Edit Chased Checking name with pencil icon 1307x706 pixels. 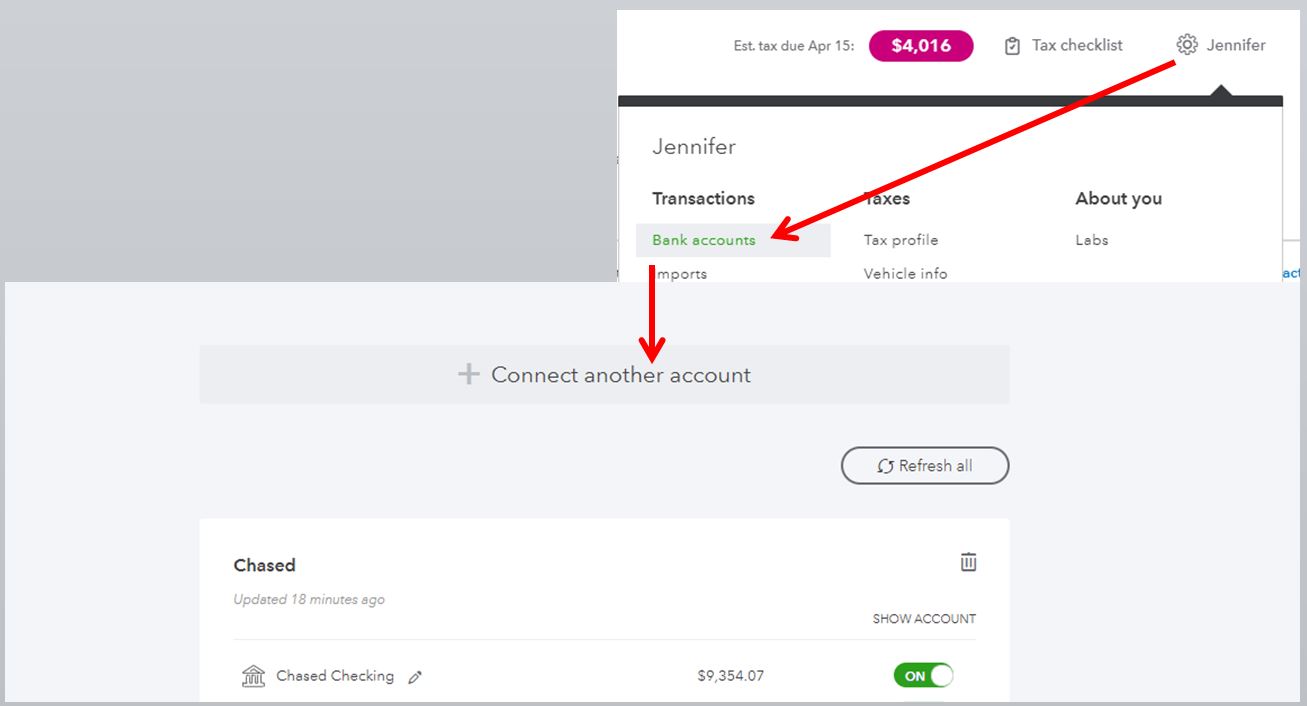click(415, 677)
